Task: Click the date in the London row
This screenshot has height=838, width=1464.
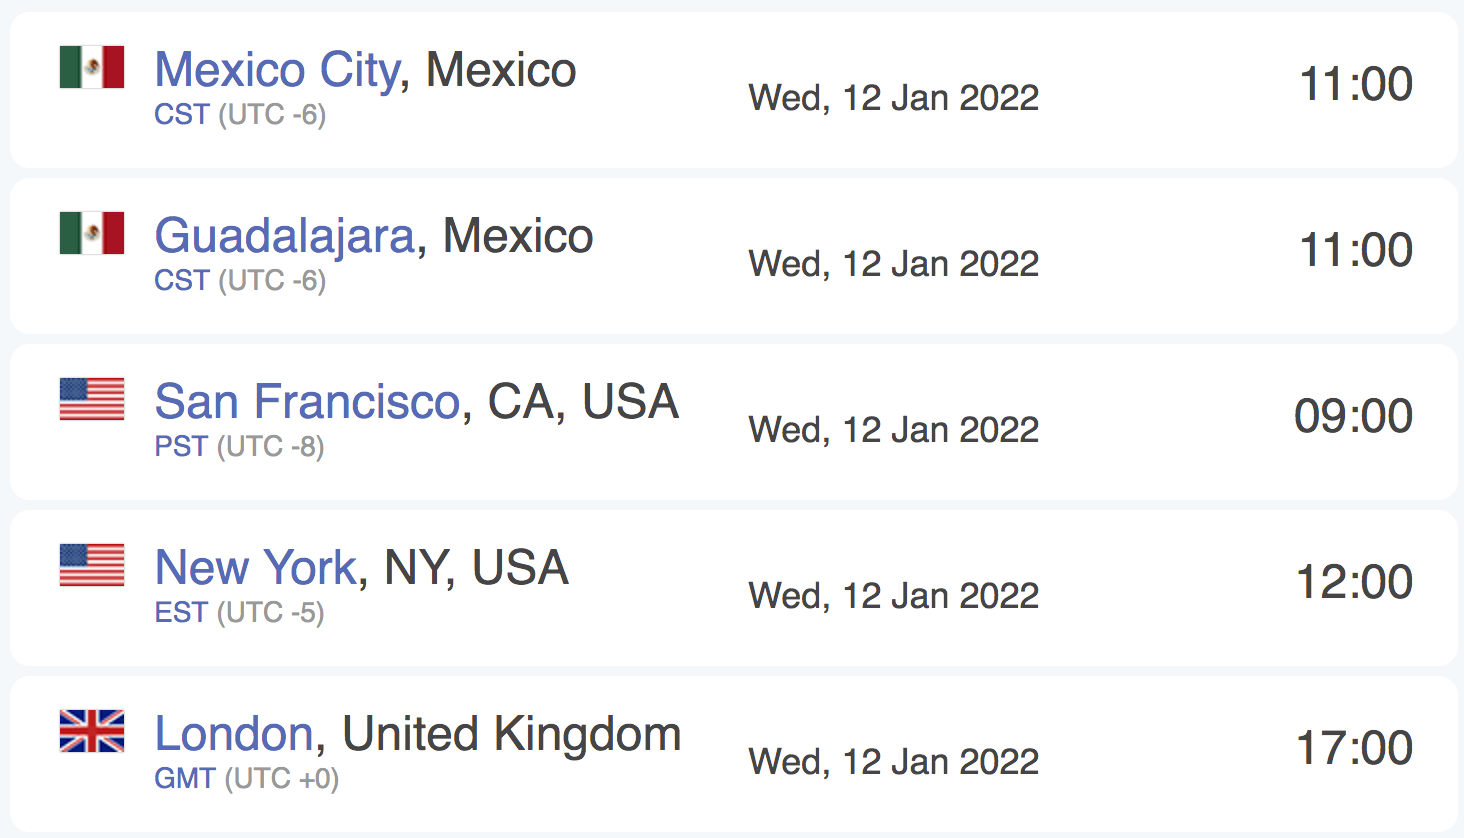Action: pyautogui.click(x=894, y=762)
